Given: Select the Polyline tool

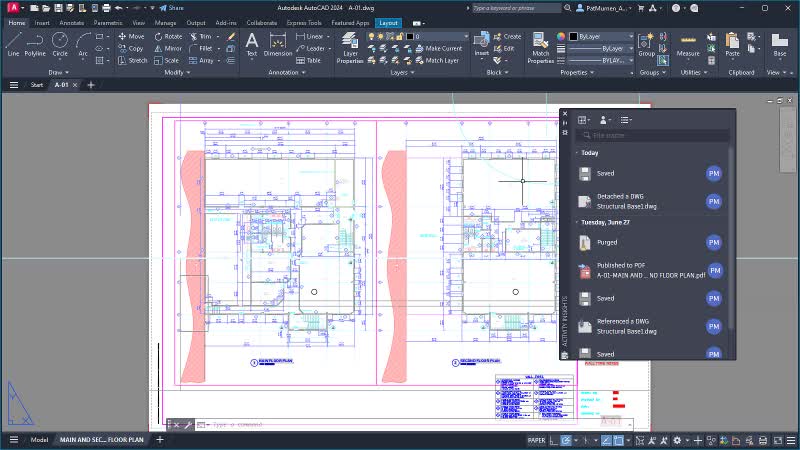Looking at the screenshot, I should tap(35, 44).
